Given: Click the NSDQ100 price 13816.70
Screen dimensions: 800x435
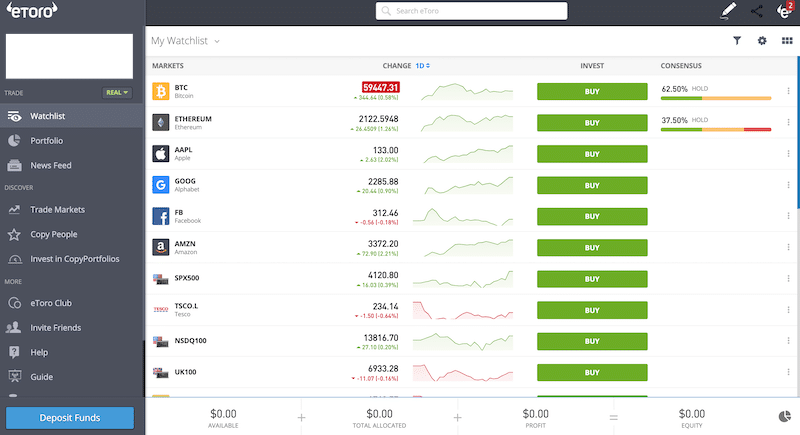Looking at the screenshot, I should pos(381,338).
